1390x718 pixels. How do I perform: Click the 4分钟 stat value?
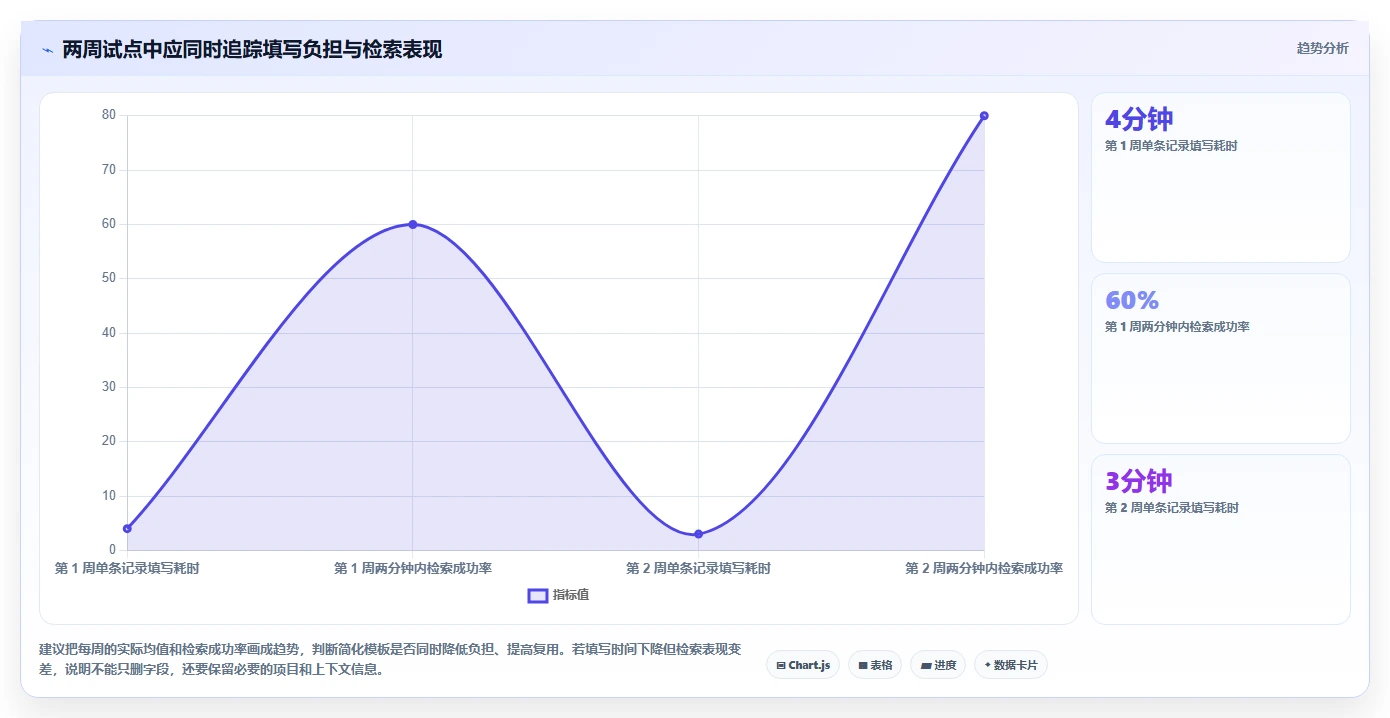1138,119
